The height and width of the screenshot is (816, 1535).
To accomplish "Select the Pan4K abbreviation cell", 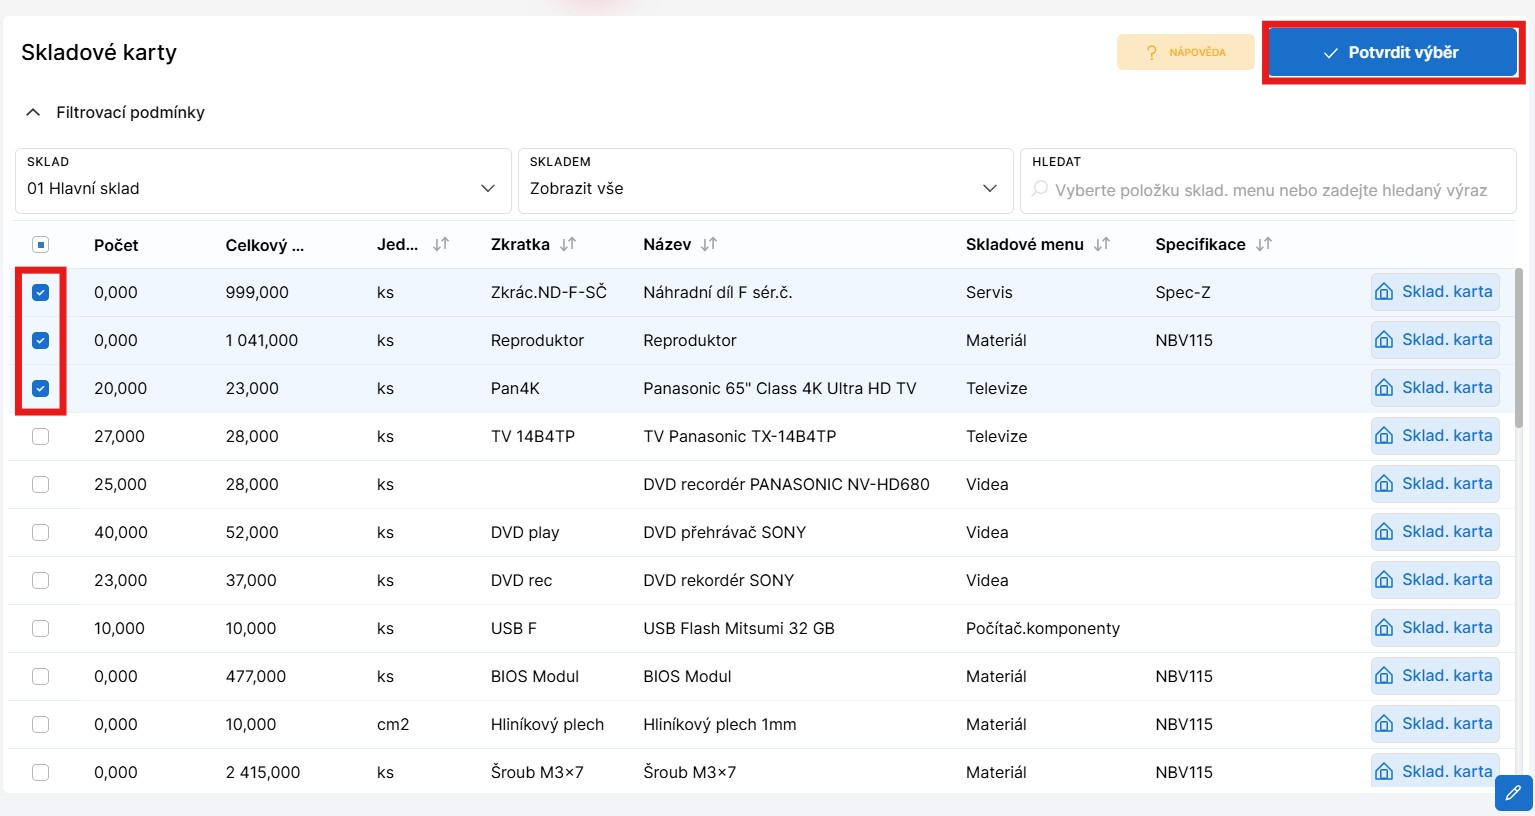I will 515,388.
